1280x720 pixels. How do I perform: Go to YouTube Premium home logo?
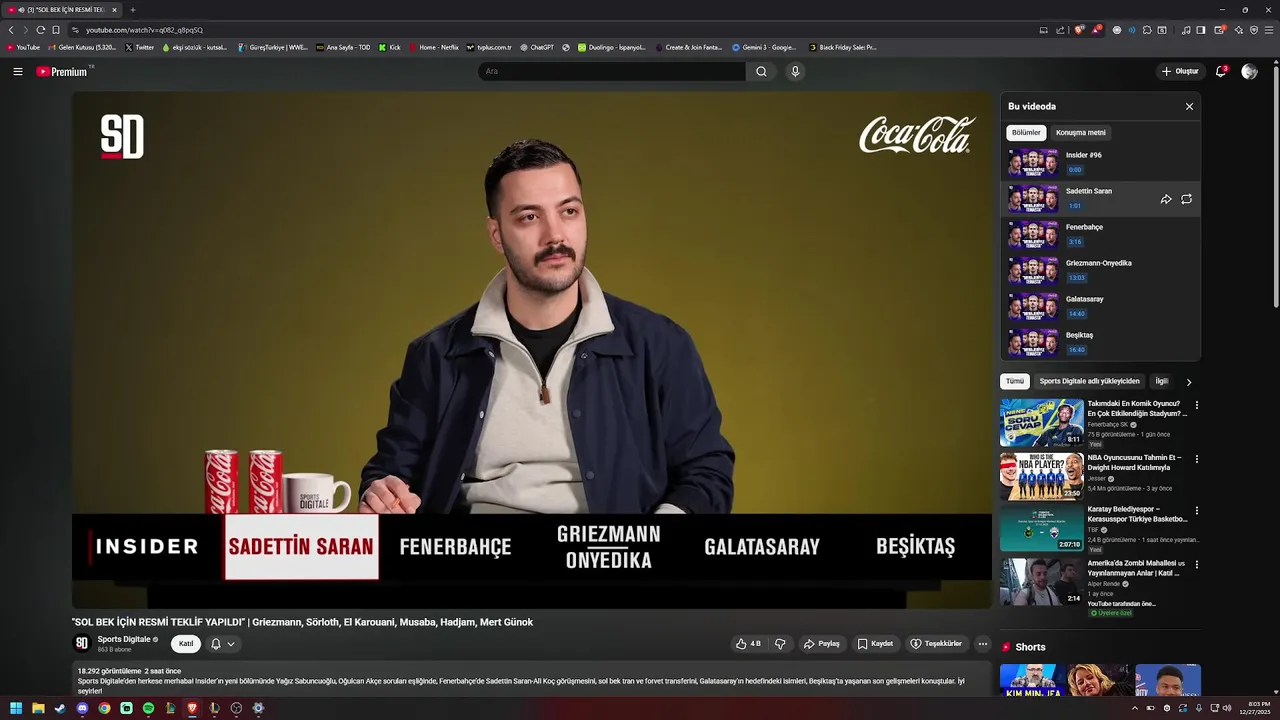(x=62, y=72)
